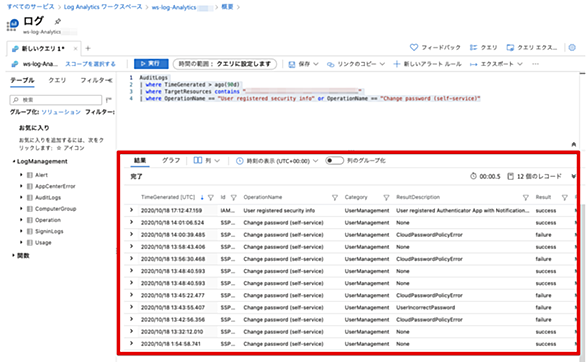
Task: Close the 新しいクエリ 1 tab
Action: pos(75,49)
